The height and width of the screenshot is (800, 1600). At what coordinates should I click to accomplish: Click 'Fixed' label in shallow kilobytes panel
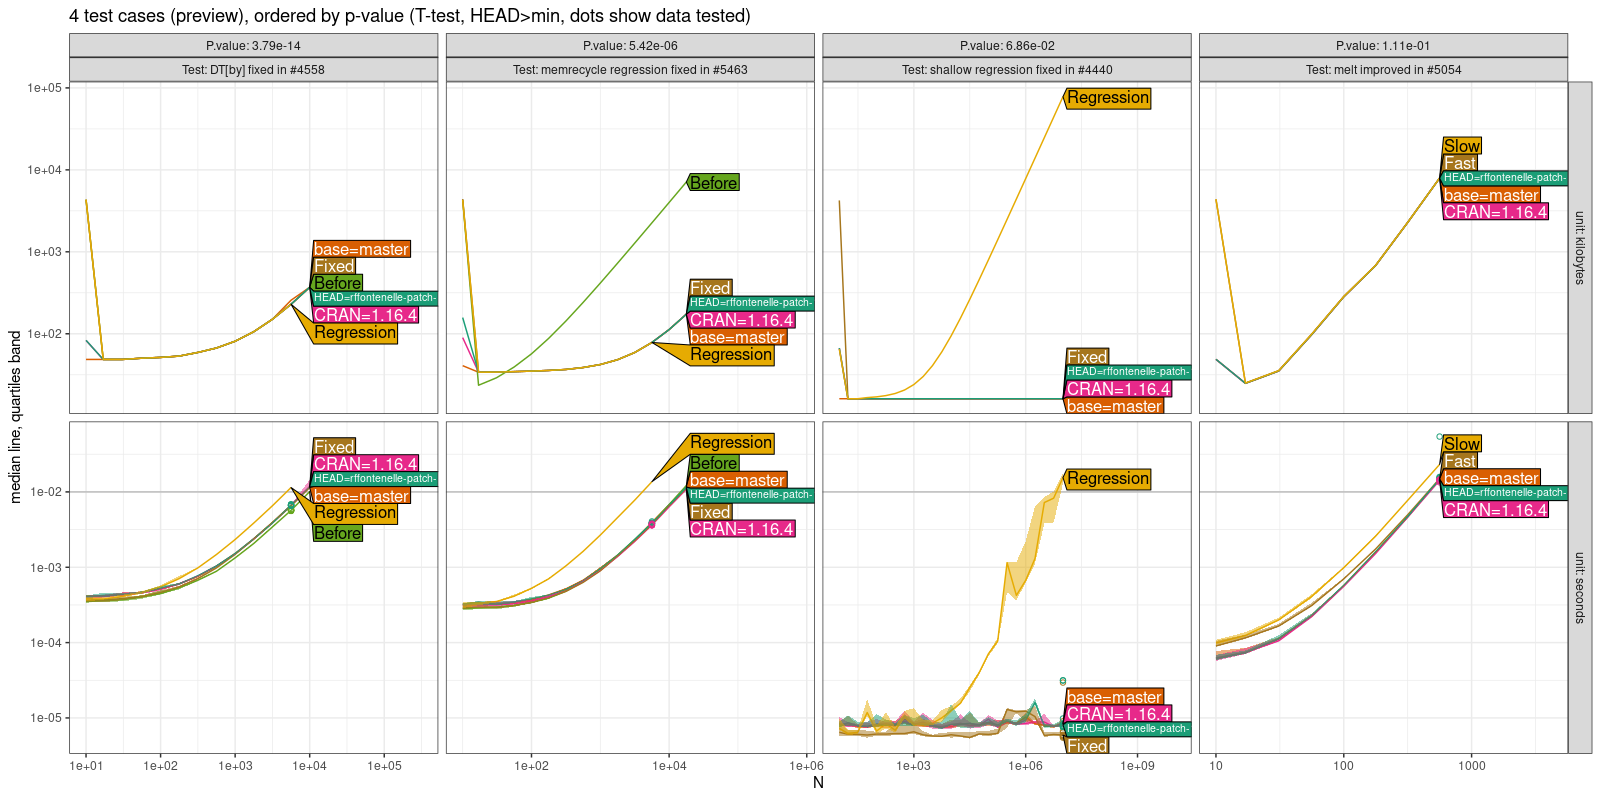click(x=1087, y=357)
